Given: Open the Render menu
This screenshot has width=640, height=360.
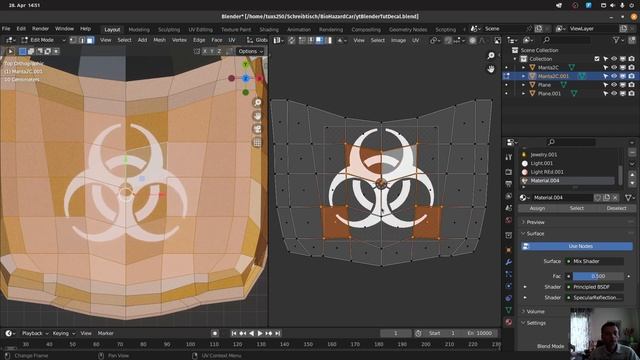Looking at the screenshot, I should pyautogui.click(x=40, y=29).
